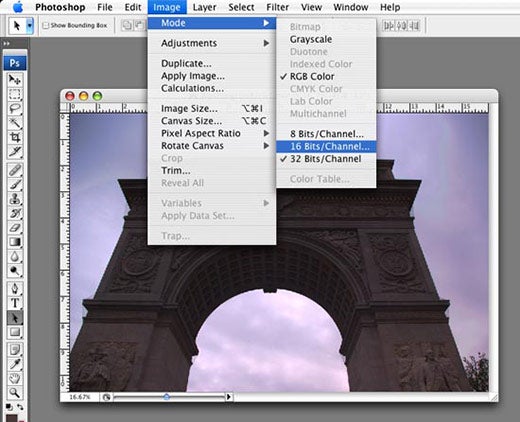Choose Duplicate... from Image menu
The height and width of the screenshot is (422, 520).
tap(212, 63)
